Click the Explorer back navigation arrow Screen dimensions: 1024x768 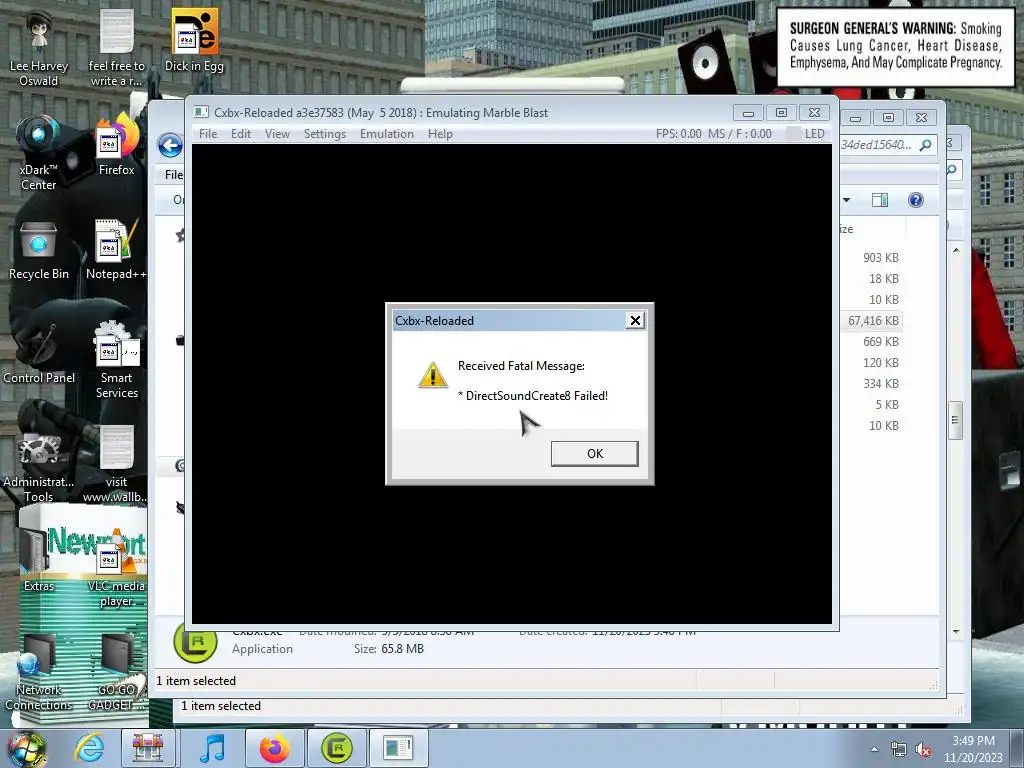coord(170,145)
